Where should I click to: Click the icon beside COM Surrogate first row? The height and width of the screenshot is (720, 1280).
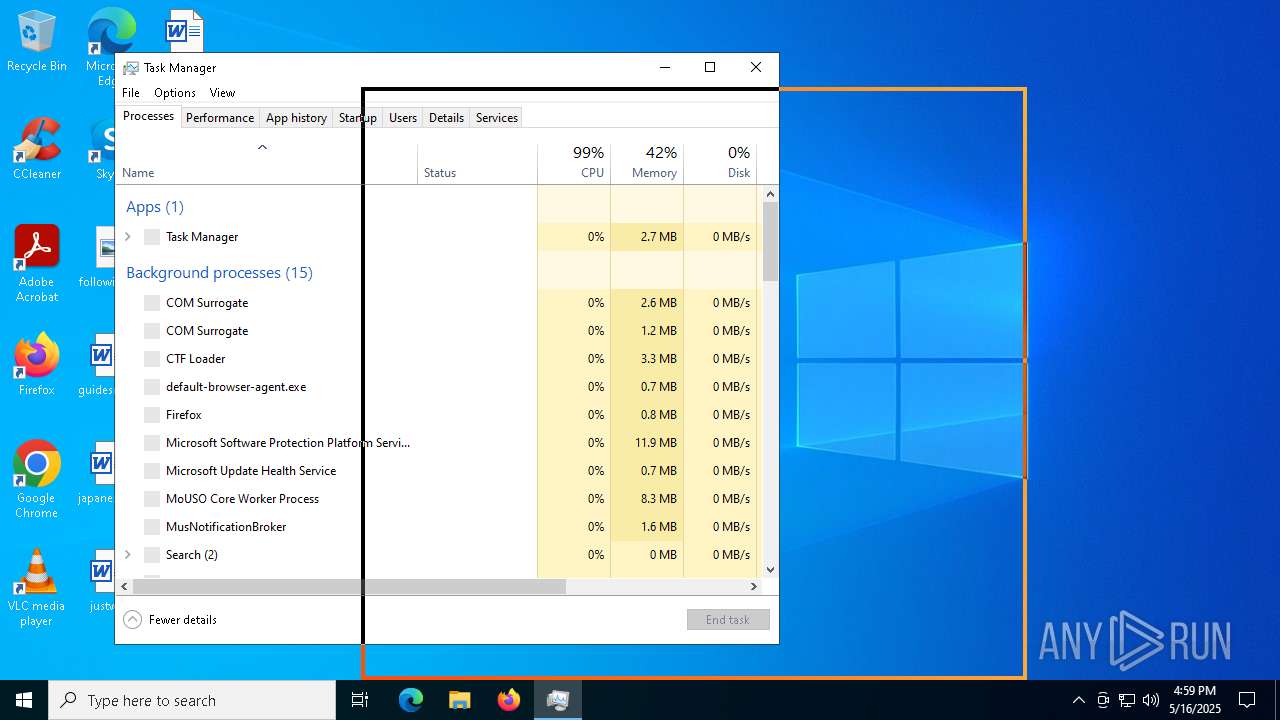(152, 303)
